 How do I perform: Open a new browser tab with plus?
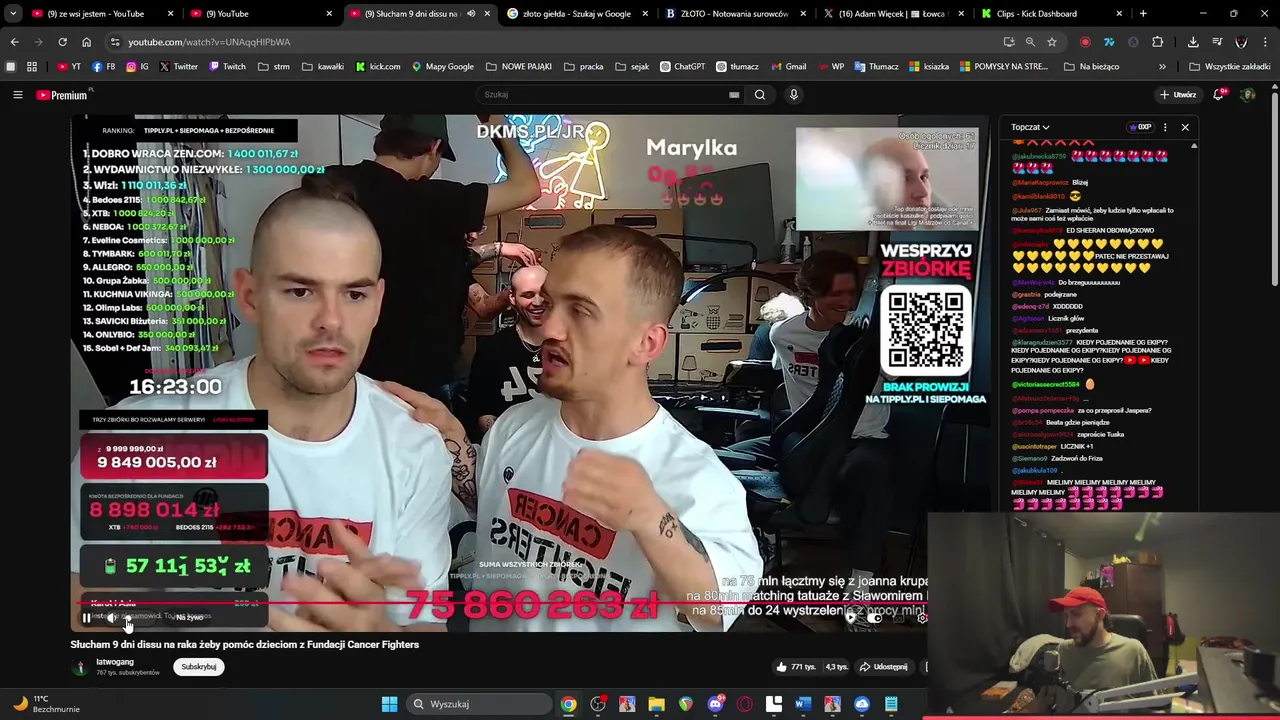1143,14
